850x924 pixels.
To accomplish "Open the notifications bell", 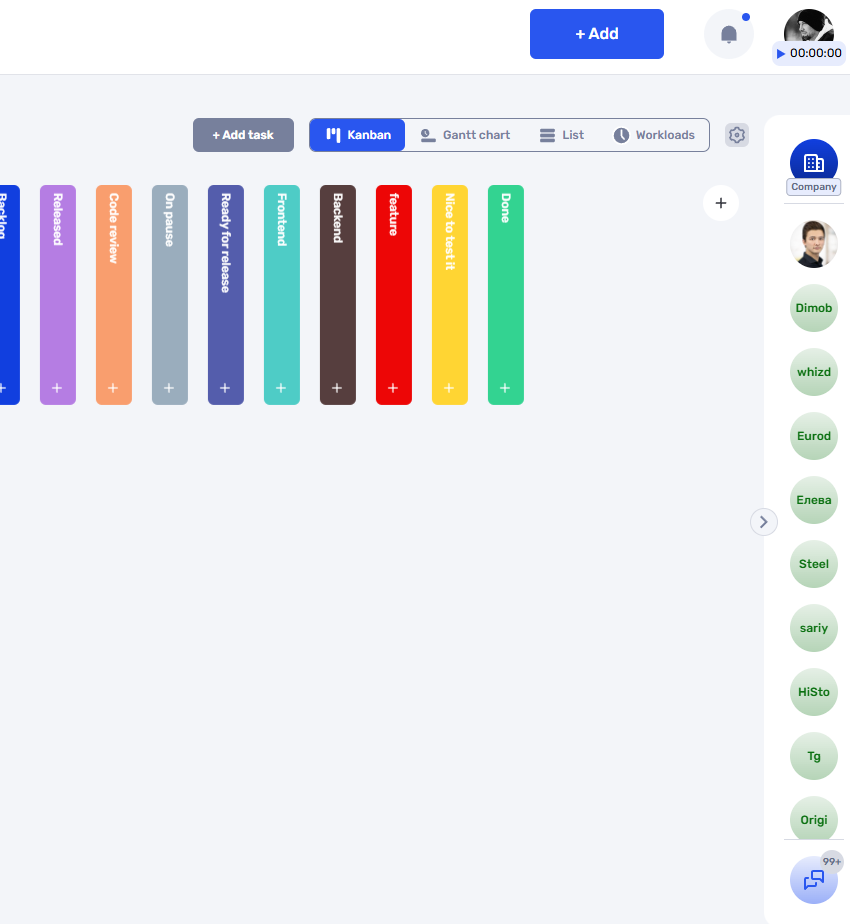I will (729, 34).
